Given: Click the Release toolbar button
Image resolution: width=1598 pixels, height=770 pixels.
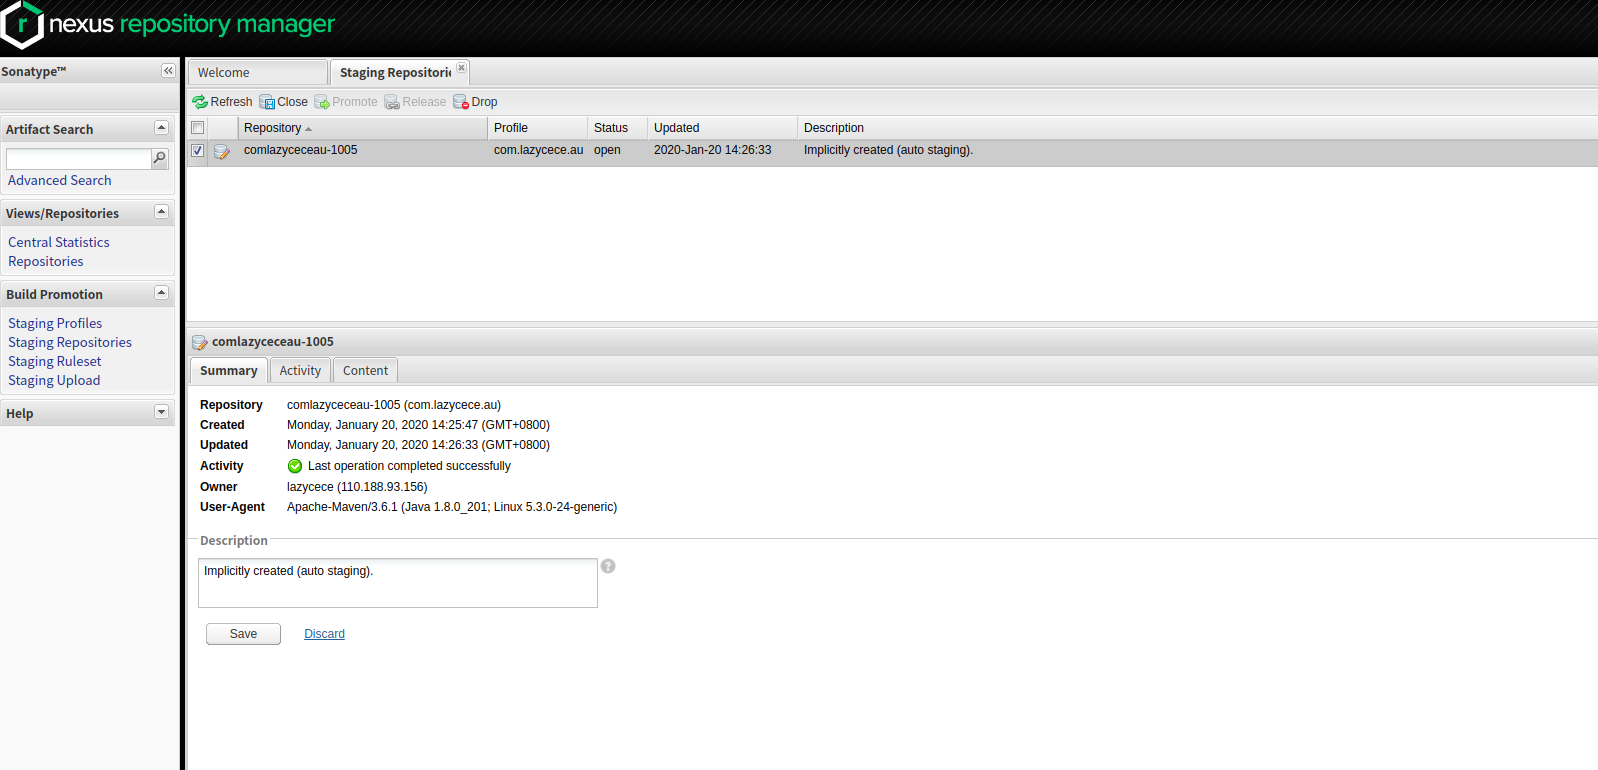Looking at the screenshot, I should coord(415,102).
